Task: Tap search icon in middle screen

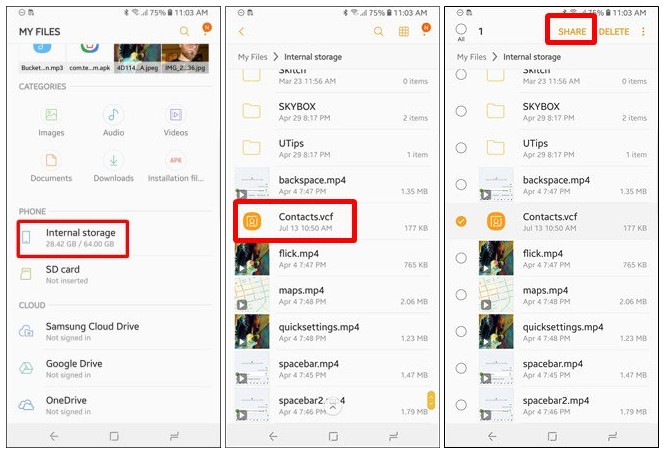Action: 379,31
